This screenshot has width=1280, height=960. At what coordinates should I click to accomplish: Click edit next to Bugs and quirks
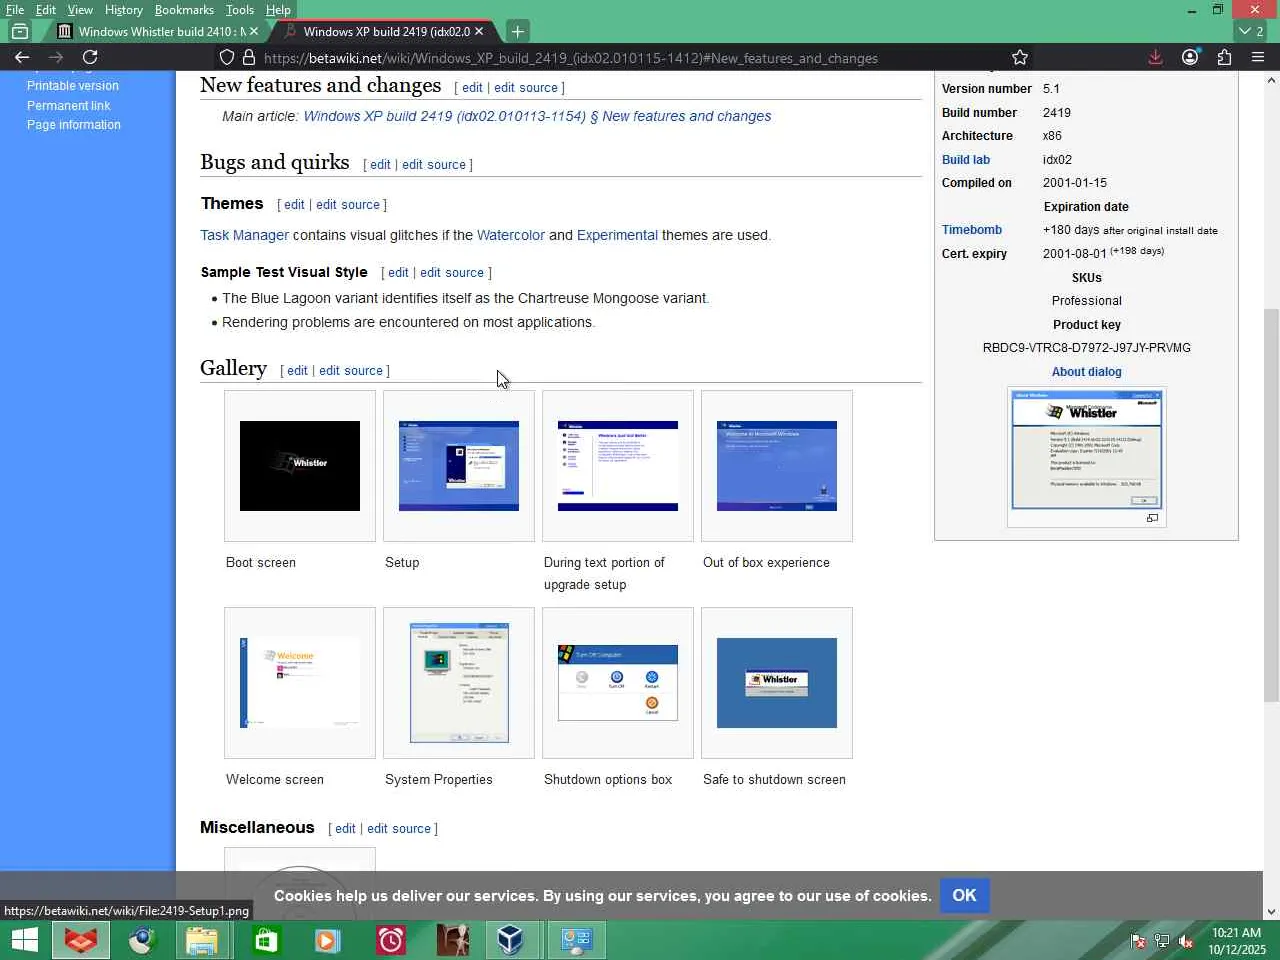pyautogui.click(x=380, y=165)
